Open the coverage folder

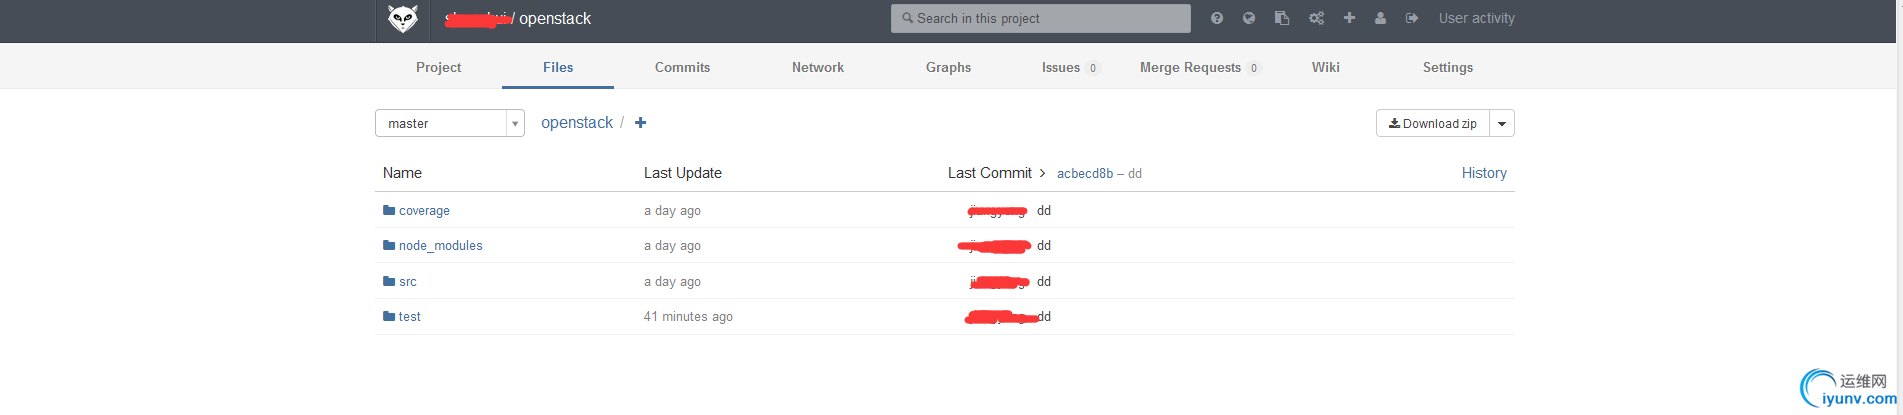pyautogui.click(x=424, y=211)
